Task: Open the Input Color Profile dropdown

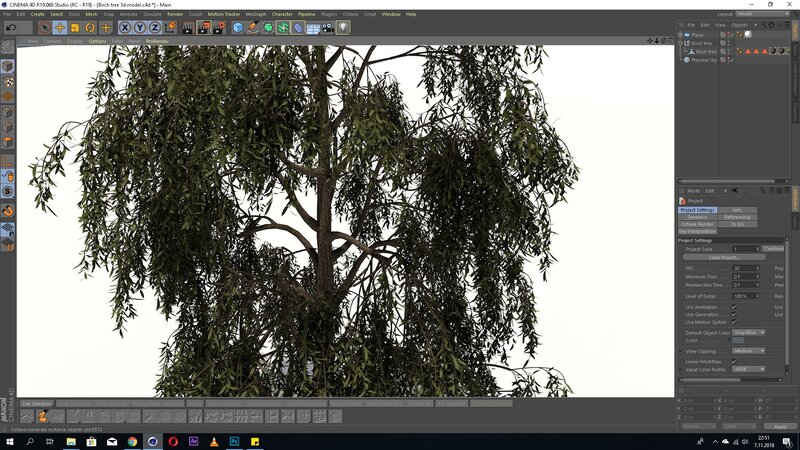Action: tap(749, 369)
